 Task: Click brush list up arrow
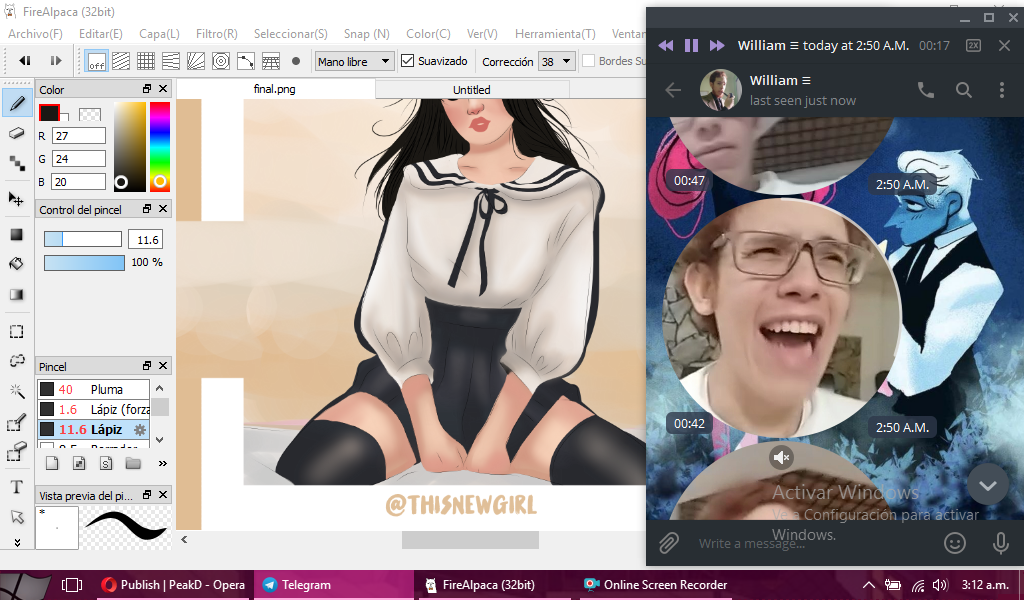coord(160,388)
